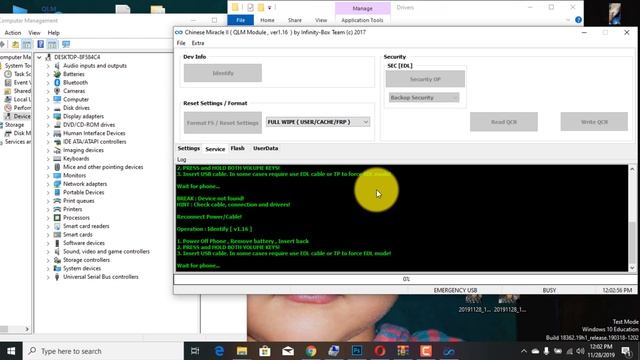This screenshot has width=640, height=360.
Task: Expand the Keyboards node
Action: (x=48, y=159)
